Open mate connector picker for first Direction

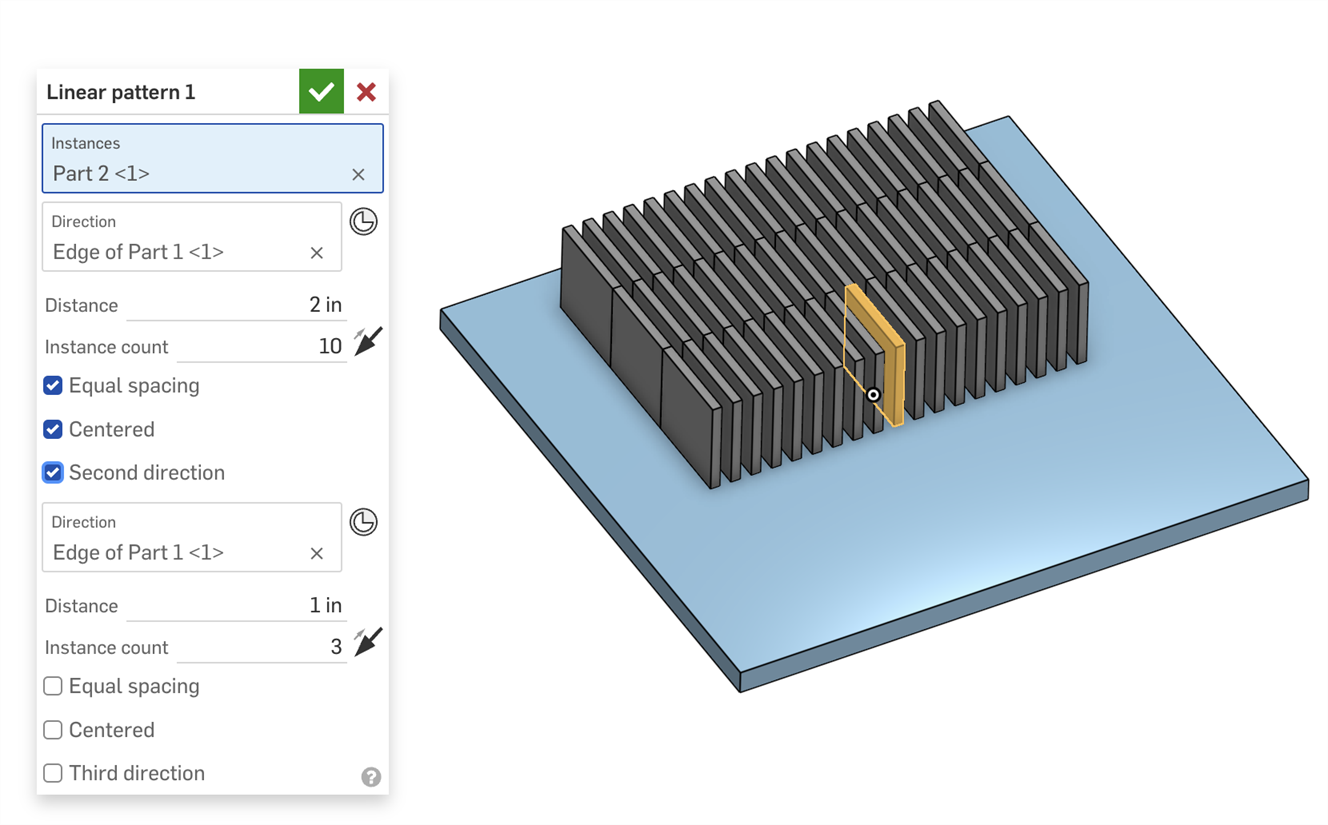(363, 221)
